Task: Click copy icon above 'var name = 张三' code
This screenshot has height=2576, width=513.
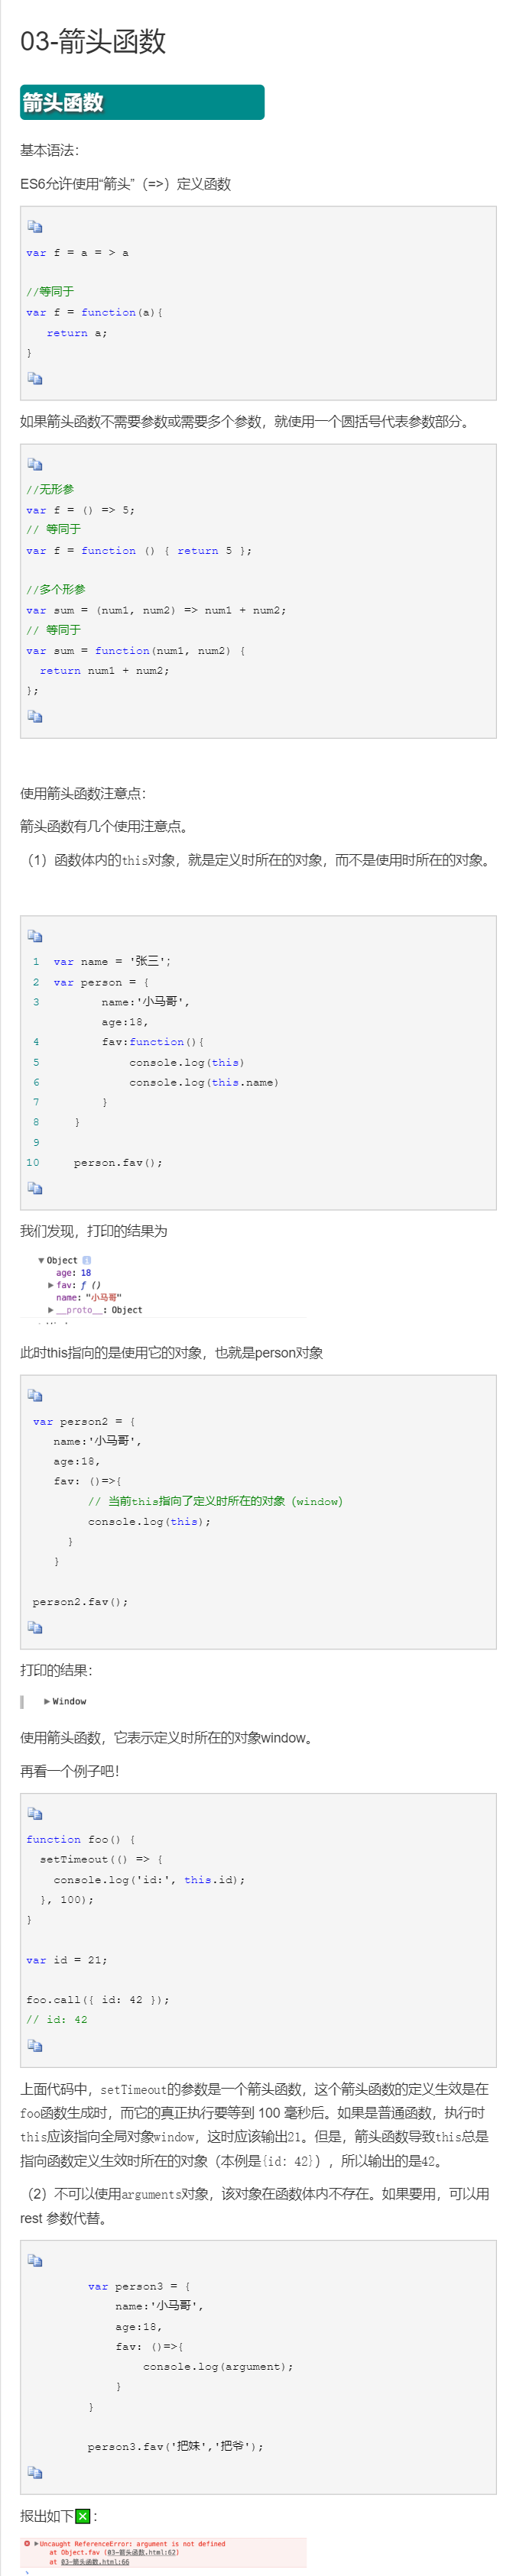Action: point(35,936)
